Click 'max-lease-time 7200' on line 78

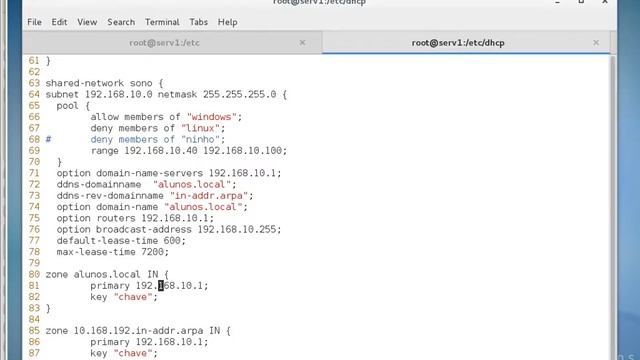point(110,252)
